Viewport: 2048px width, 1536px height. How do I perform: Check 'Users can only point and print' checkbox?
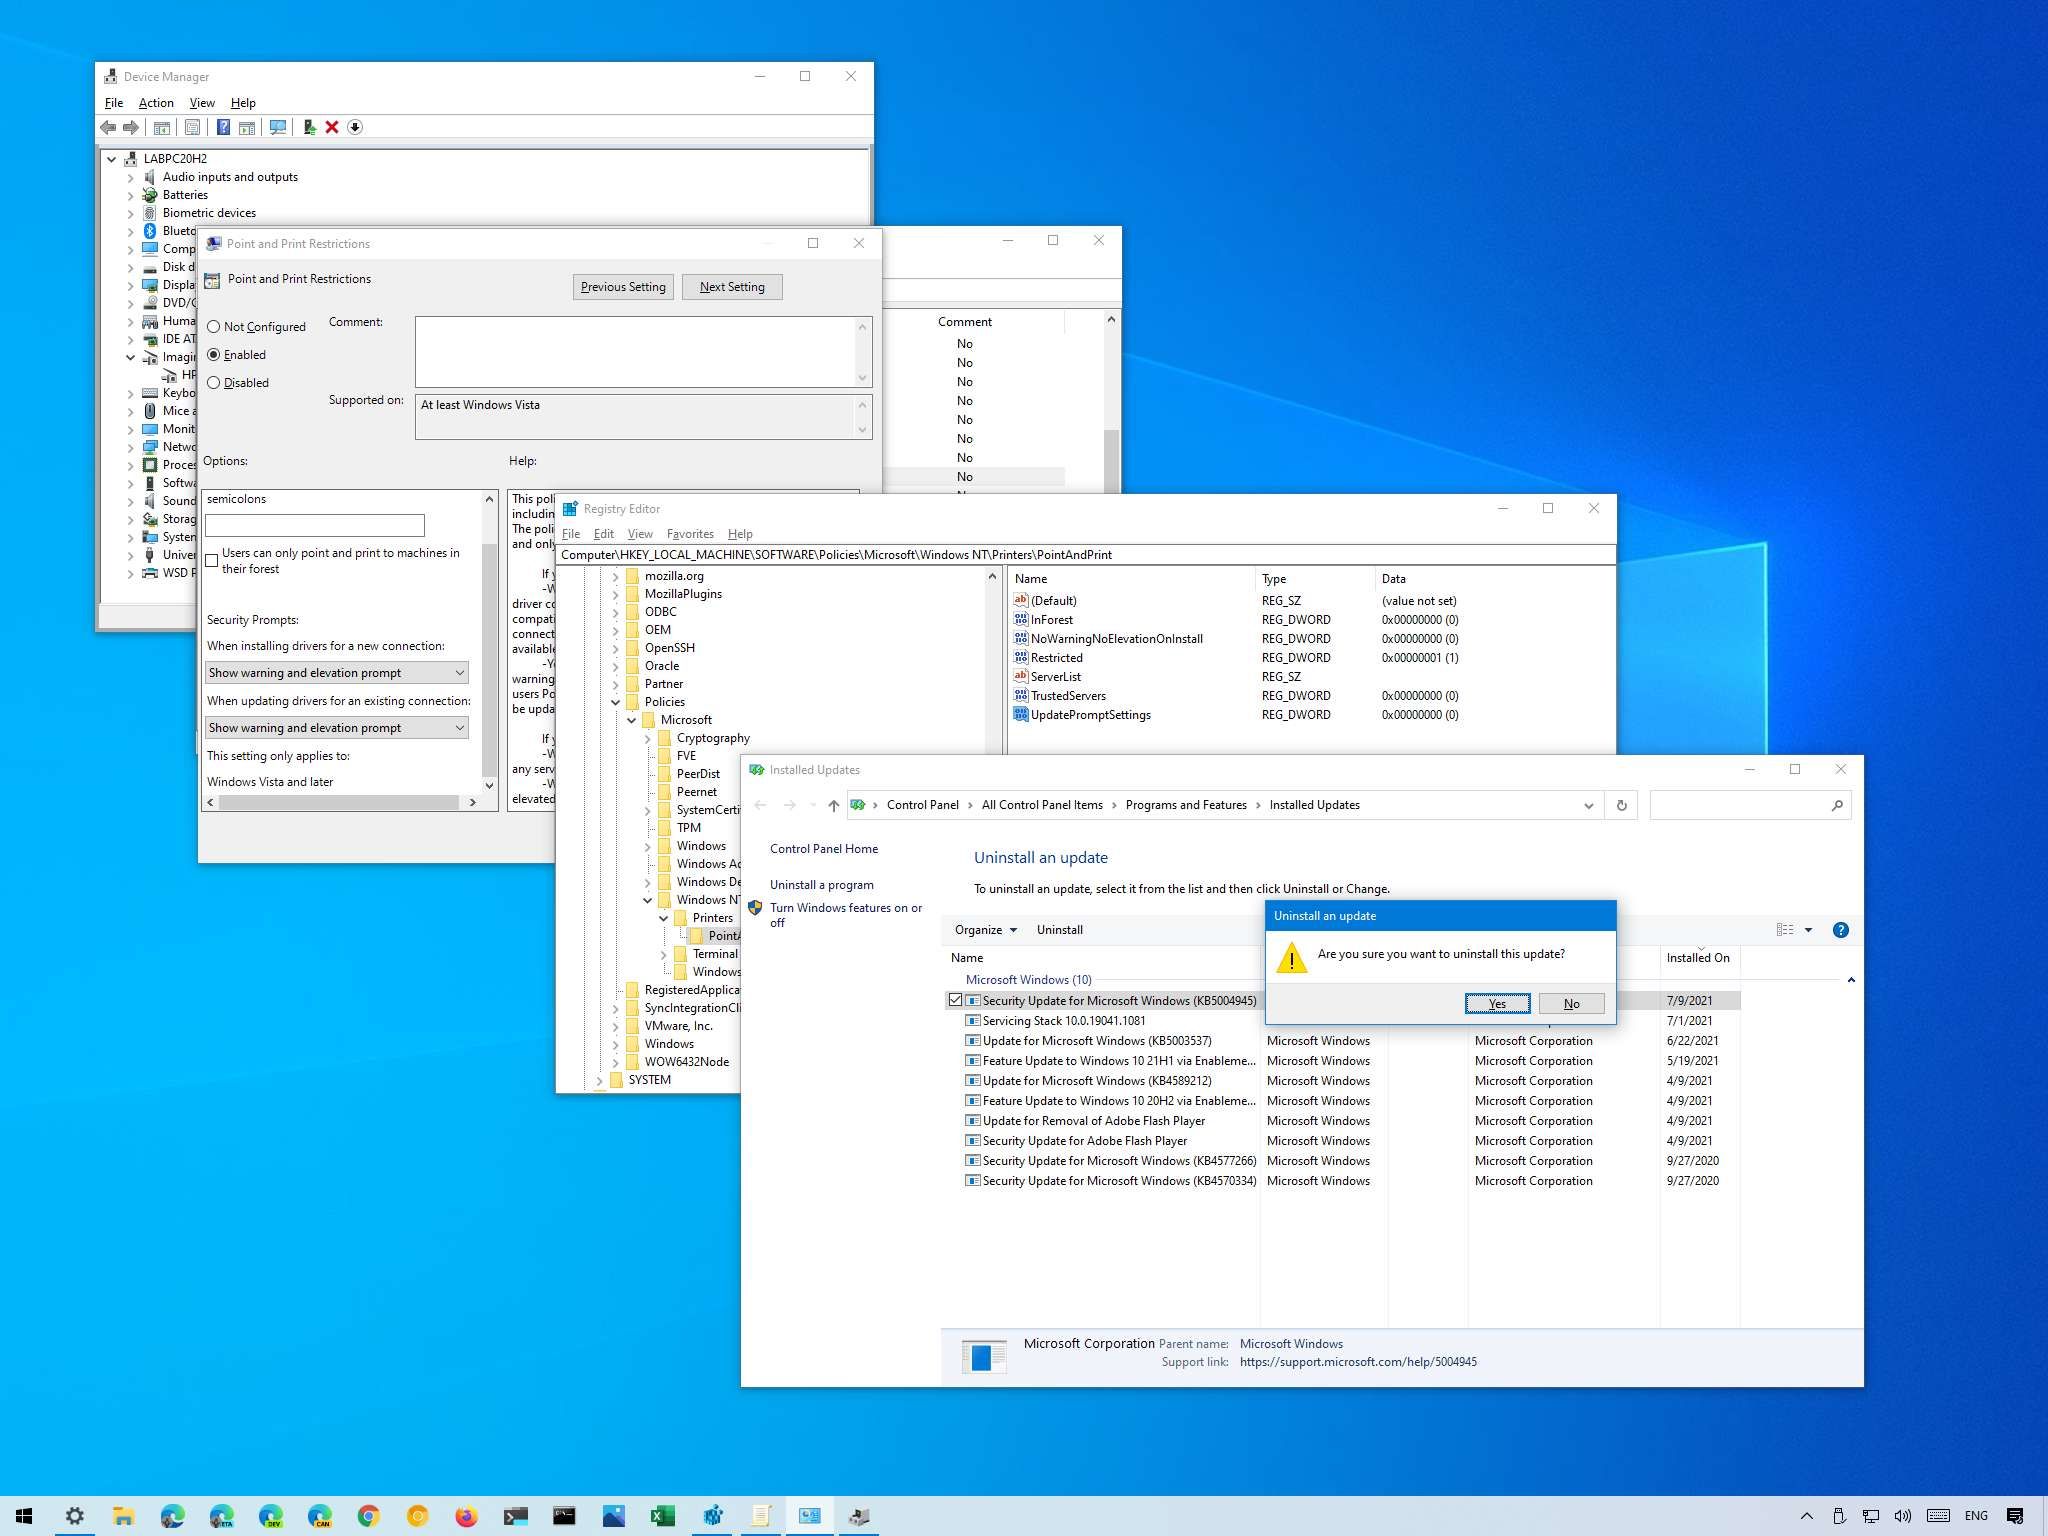tap(212, 561)
